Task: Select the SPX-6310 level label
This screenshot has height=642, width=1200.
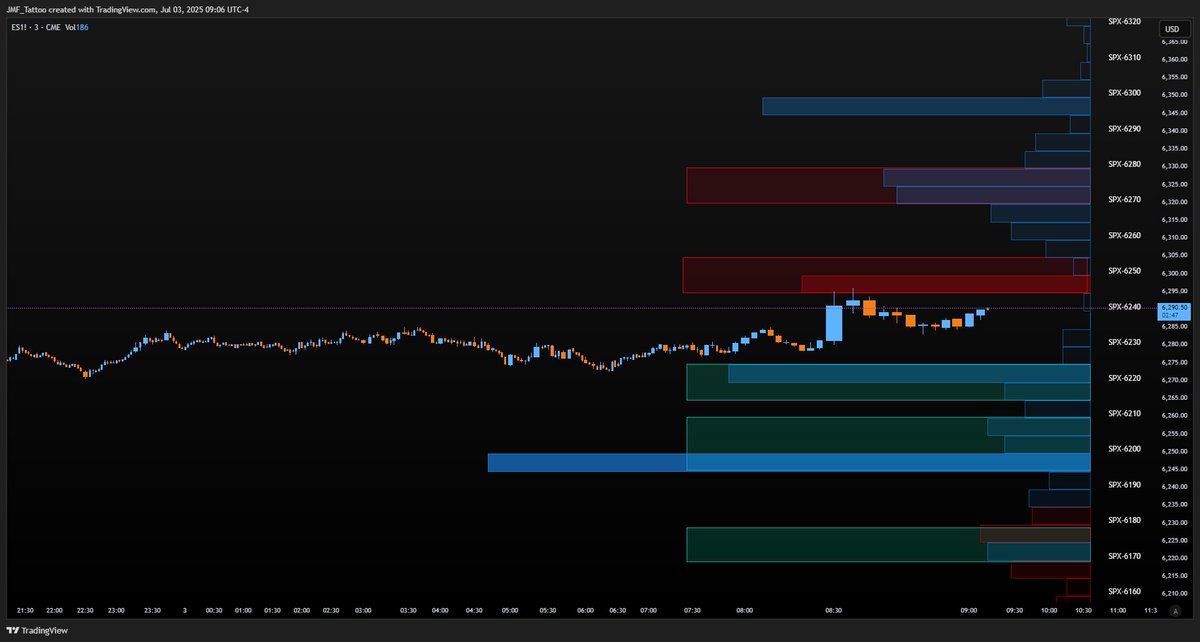Action: pos(1125,57)
